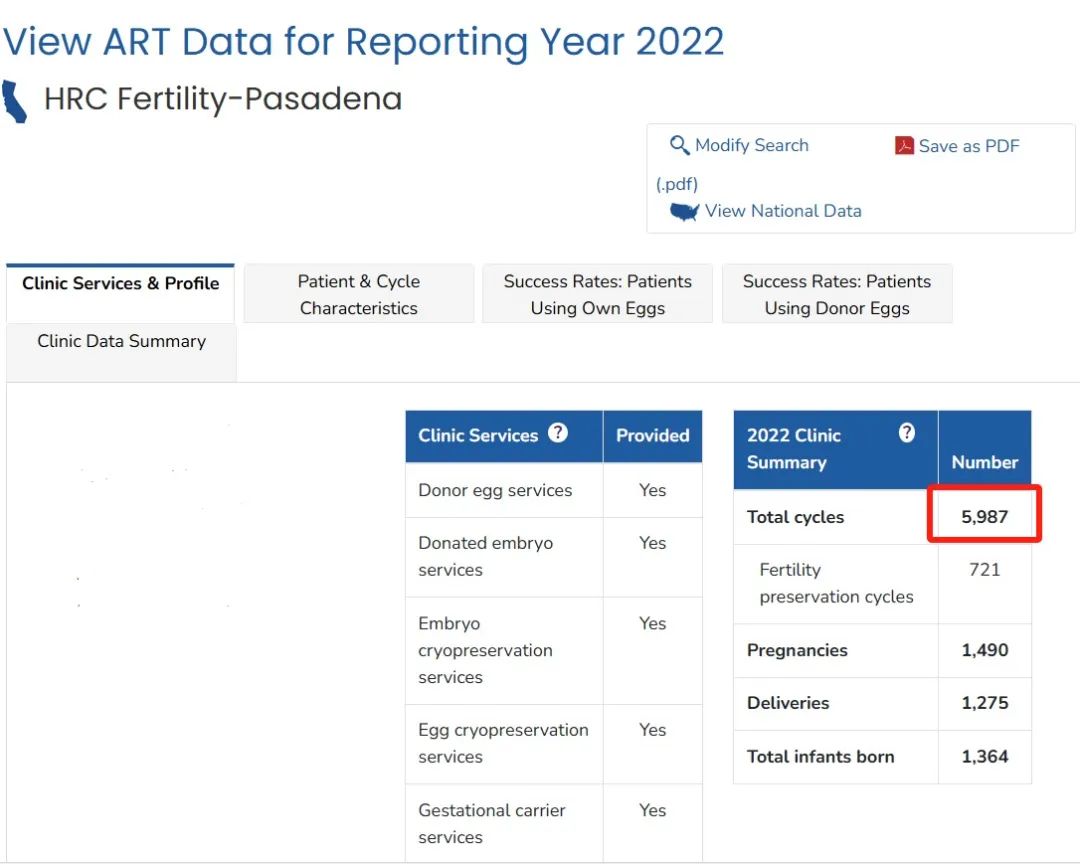Click Yes for Donor egg services
This screenshot has height=864, width=1080.
pos(652,490)
